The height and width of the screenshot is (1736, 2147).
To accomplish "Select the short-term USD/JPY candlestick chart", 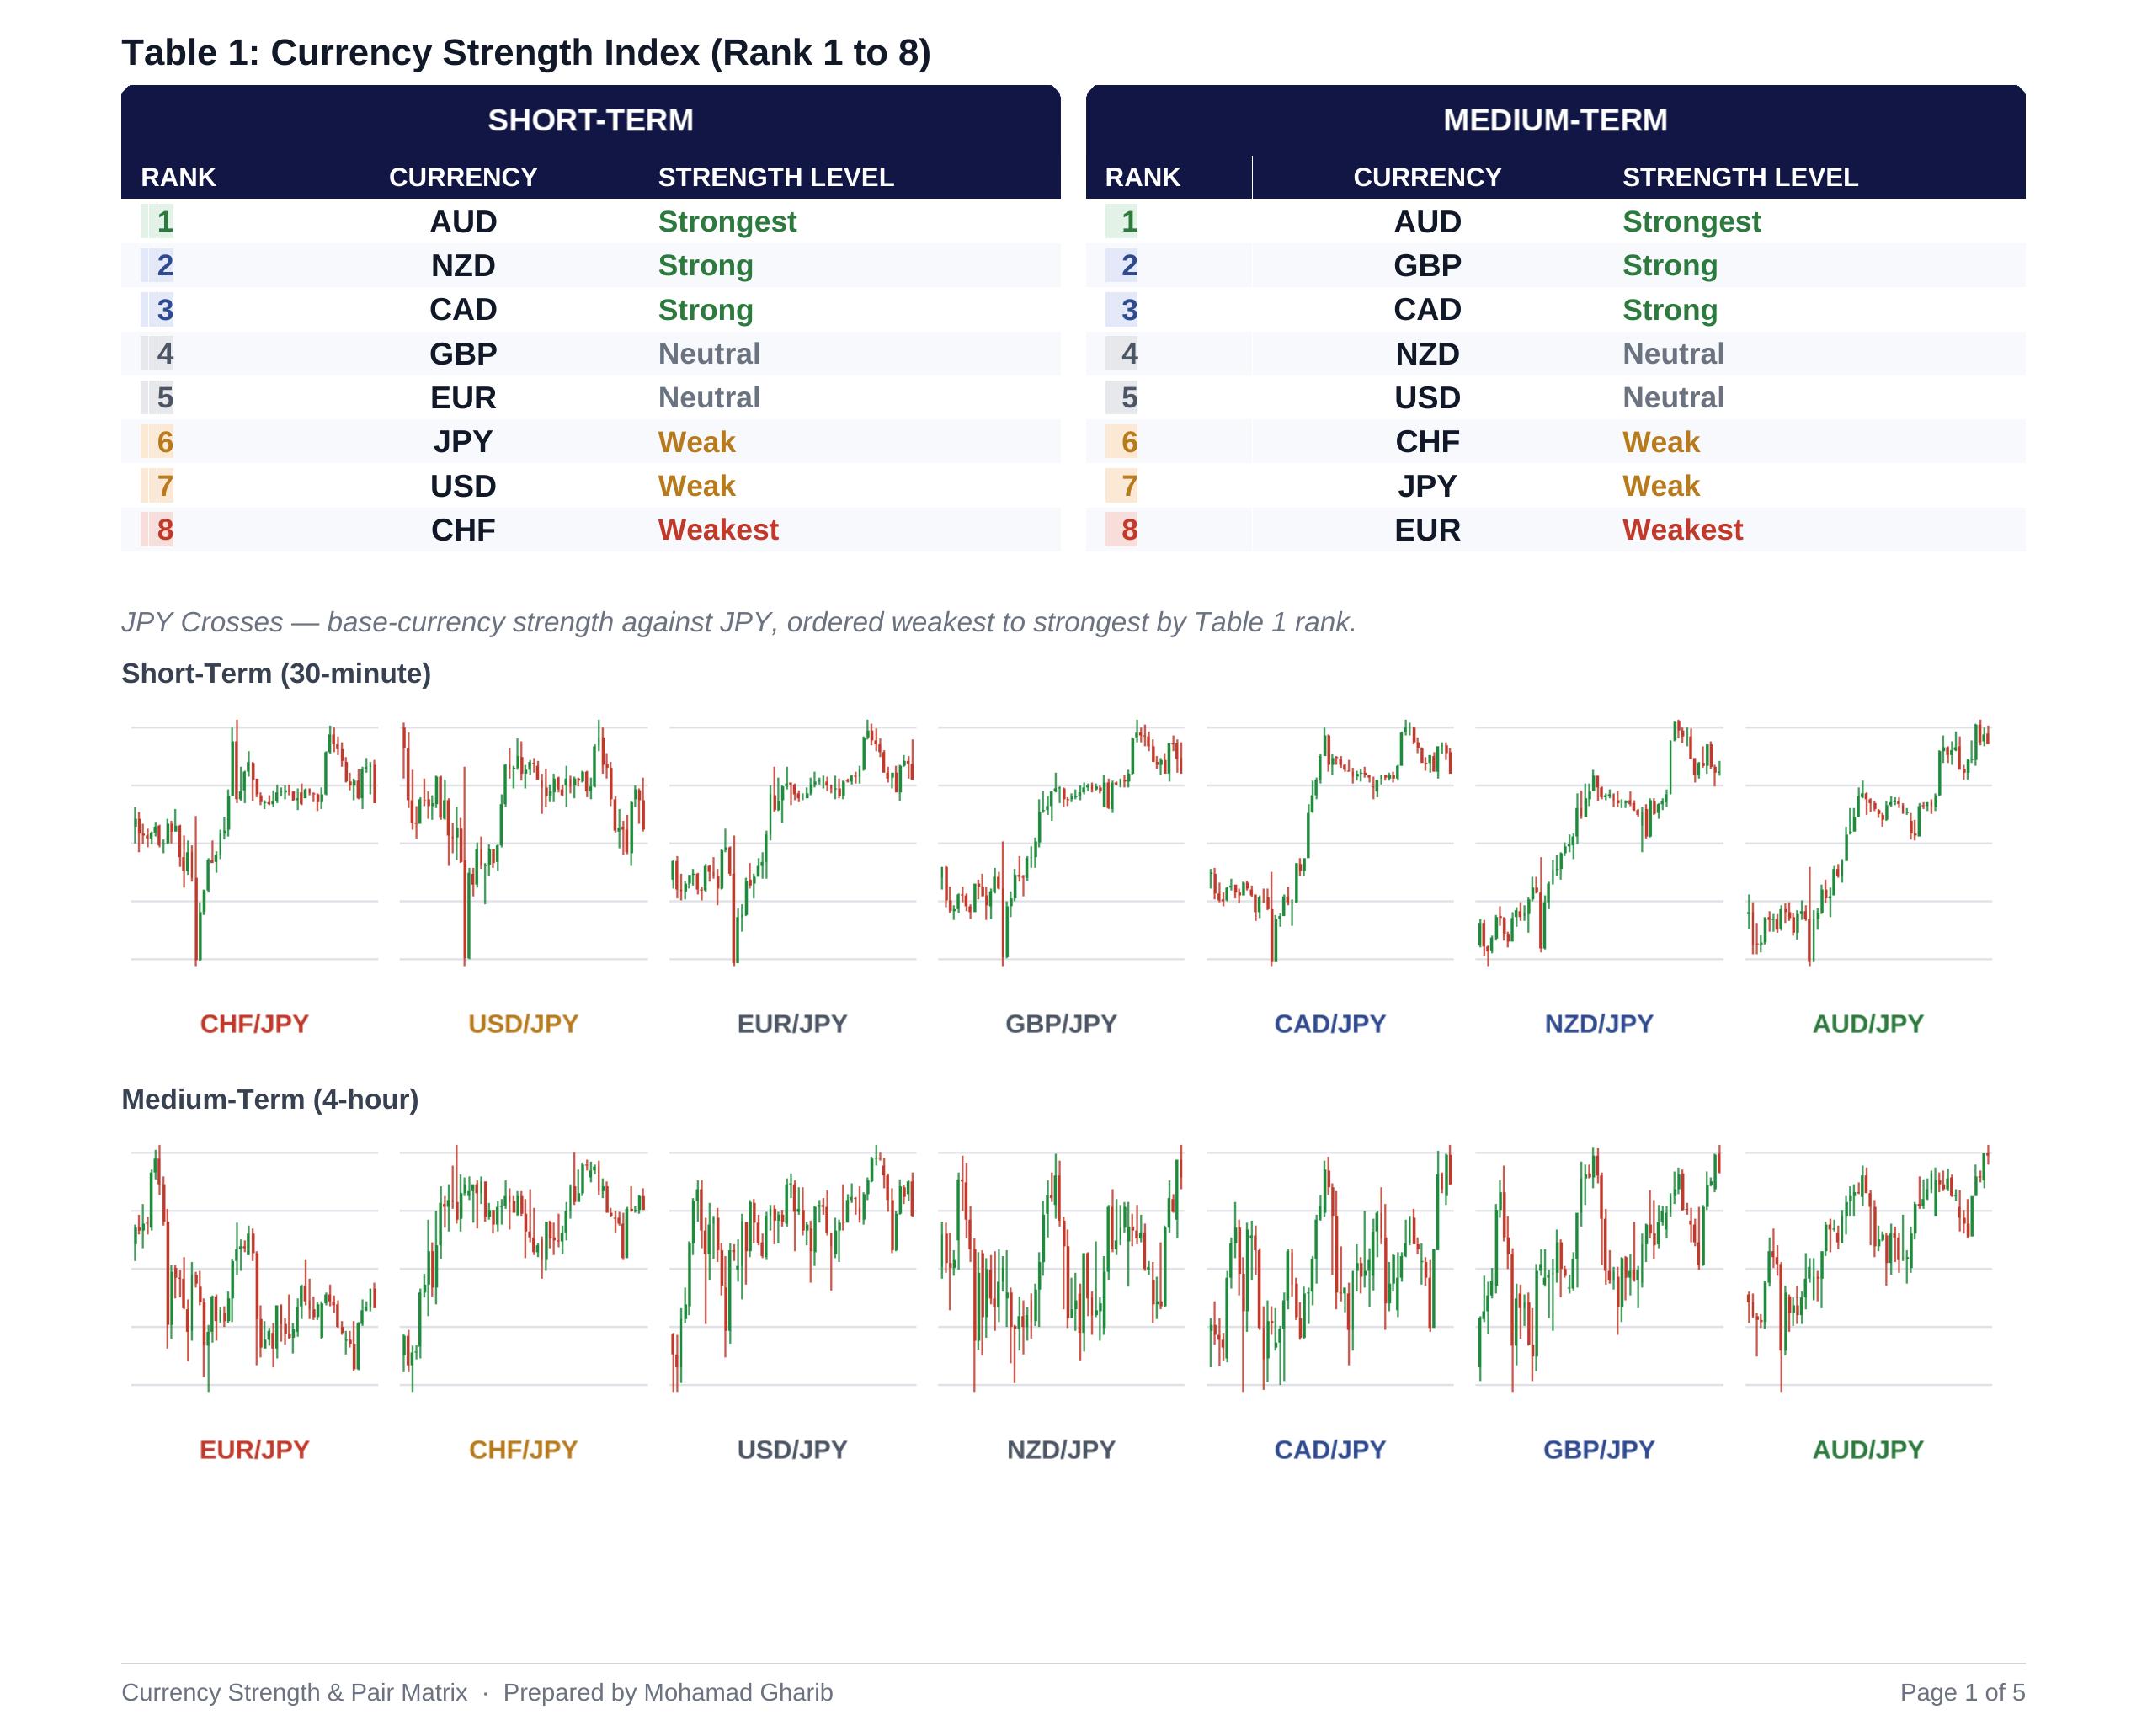I will [x=523, y=842].
